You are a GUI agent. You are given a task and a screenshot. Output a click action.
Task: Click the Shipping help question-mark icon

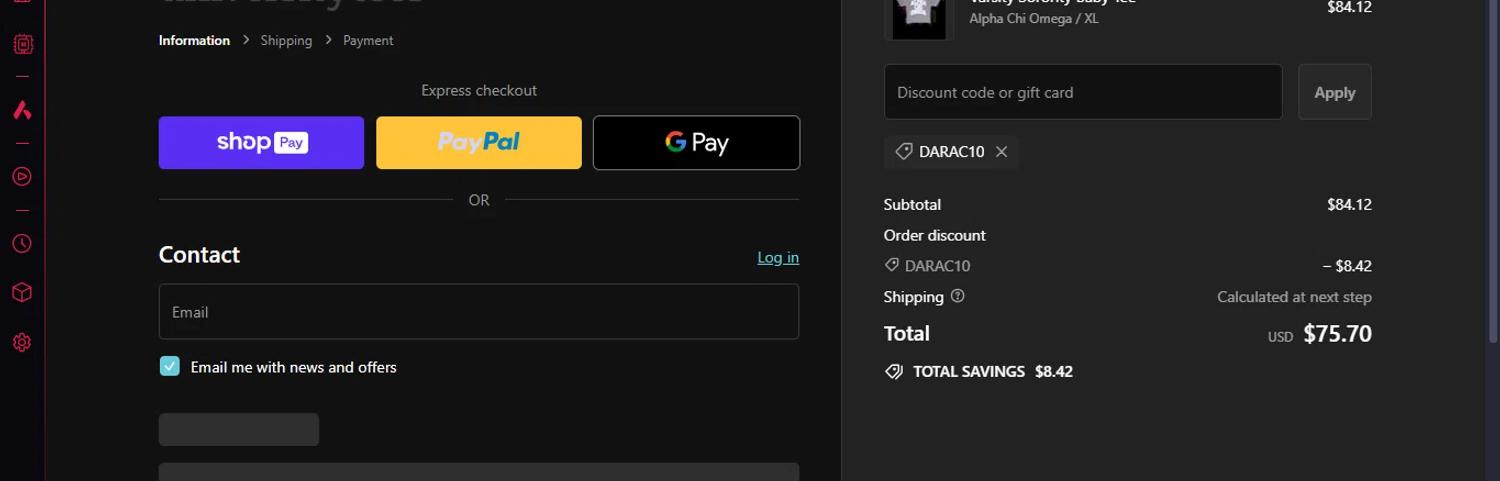(958, 296)
